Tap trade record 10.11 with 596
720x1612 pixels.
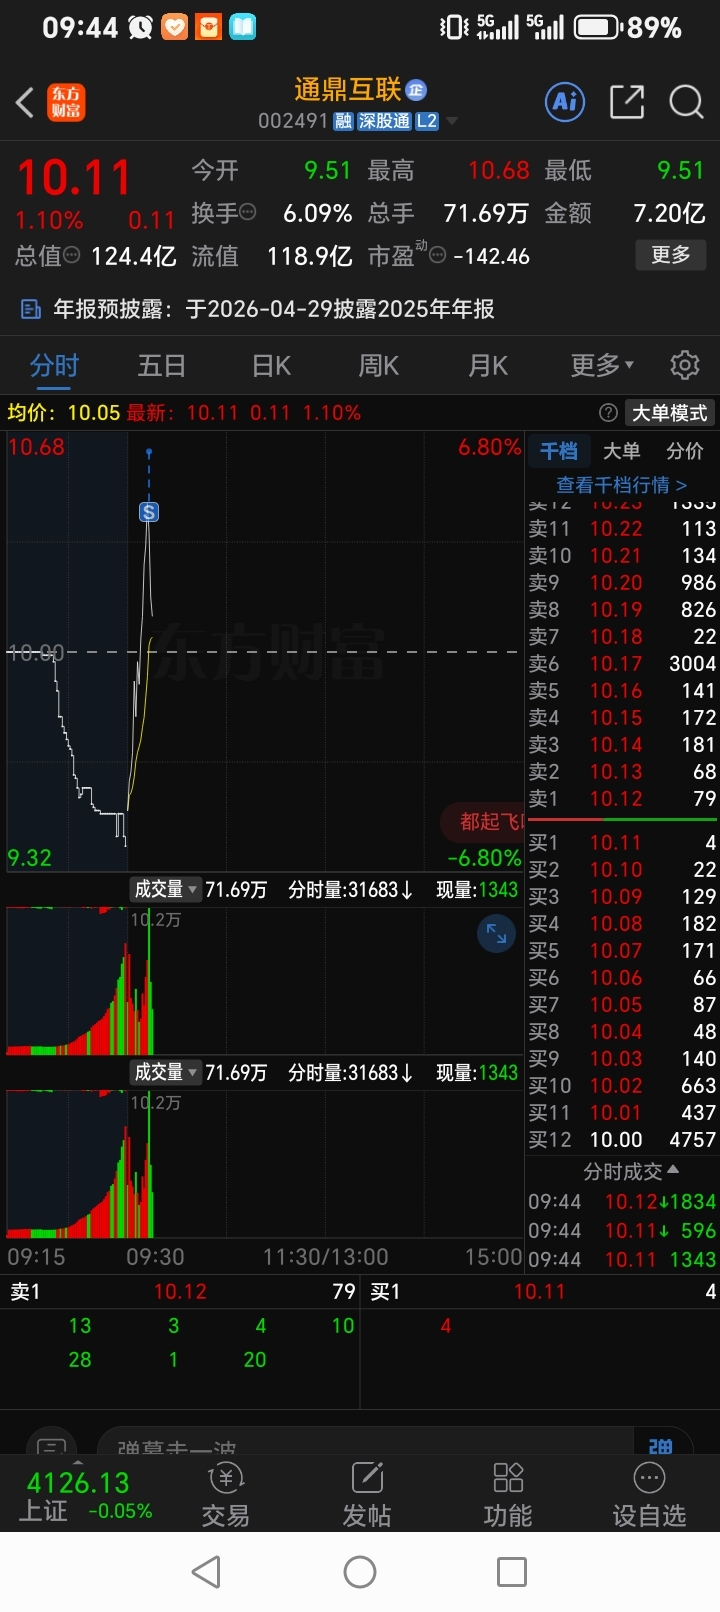[x=622, y=1231]
